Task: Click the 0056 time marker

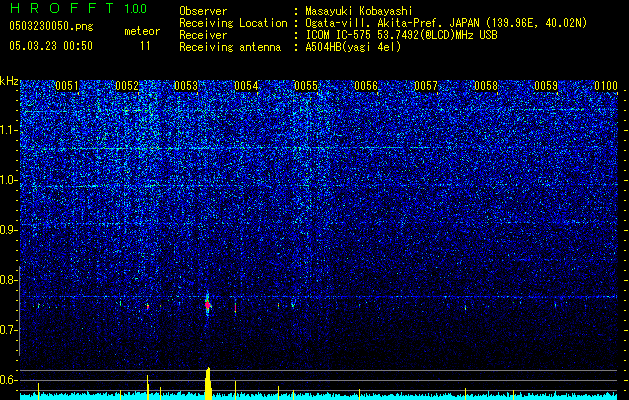Action: click(366, 86)
